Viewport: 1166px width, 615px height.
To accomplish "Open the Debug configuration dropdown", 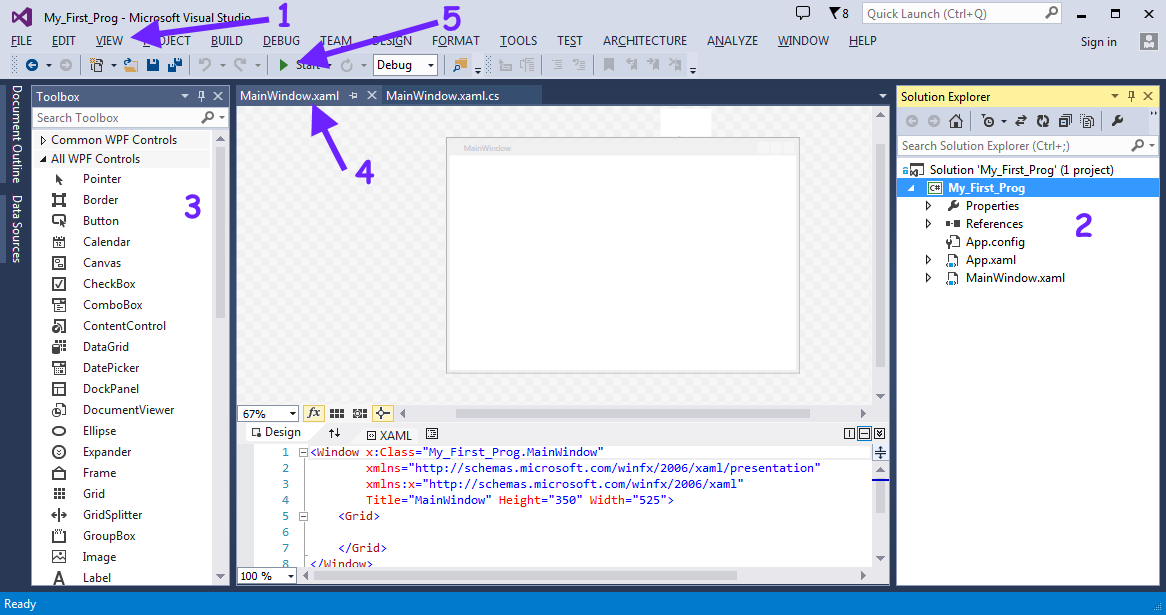I will click(x=405, y=65).
